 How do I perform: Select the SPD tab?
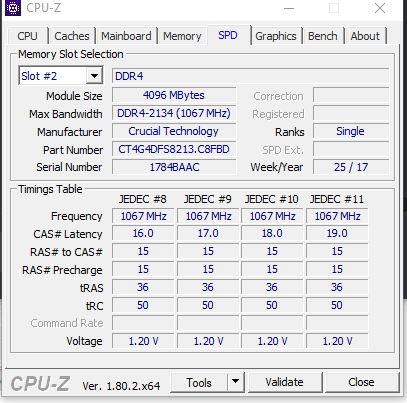(x=228, y=35)
